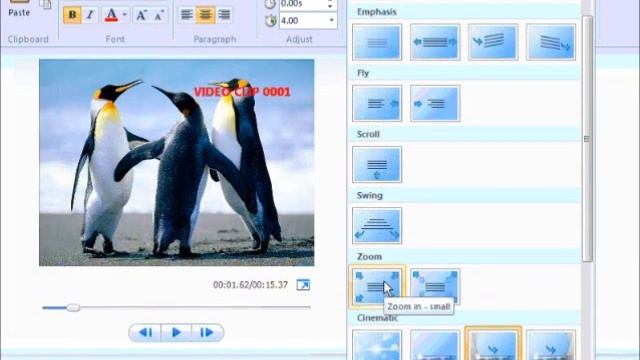Screen dimensions: 640x360
Task: Select the Swing text effect
Action: [377, 226]
